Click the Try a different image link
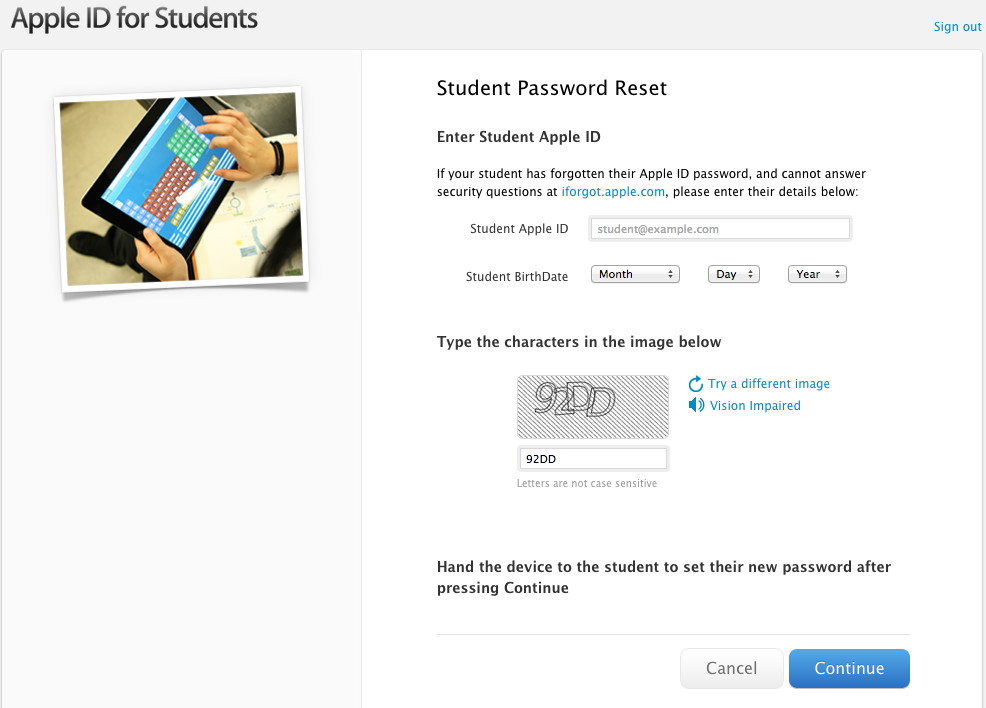The image size is (986, 708). click(769, 383)
